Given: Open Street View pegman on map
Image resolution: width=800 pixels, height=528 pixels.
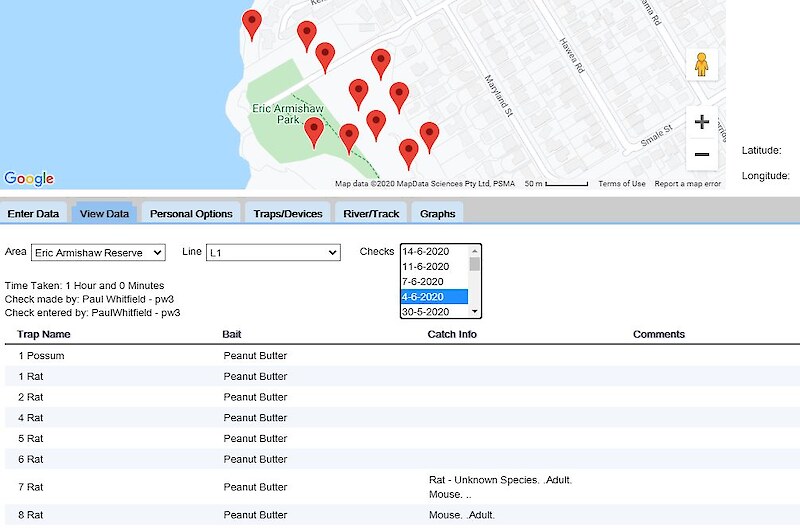Looking at the screenshot, I should coord(702,64).
